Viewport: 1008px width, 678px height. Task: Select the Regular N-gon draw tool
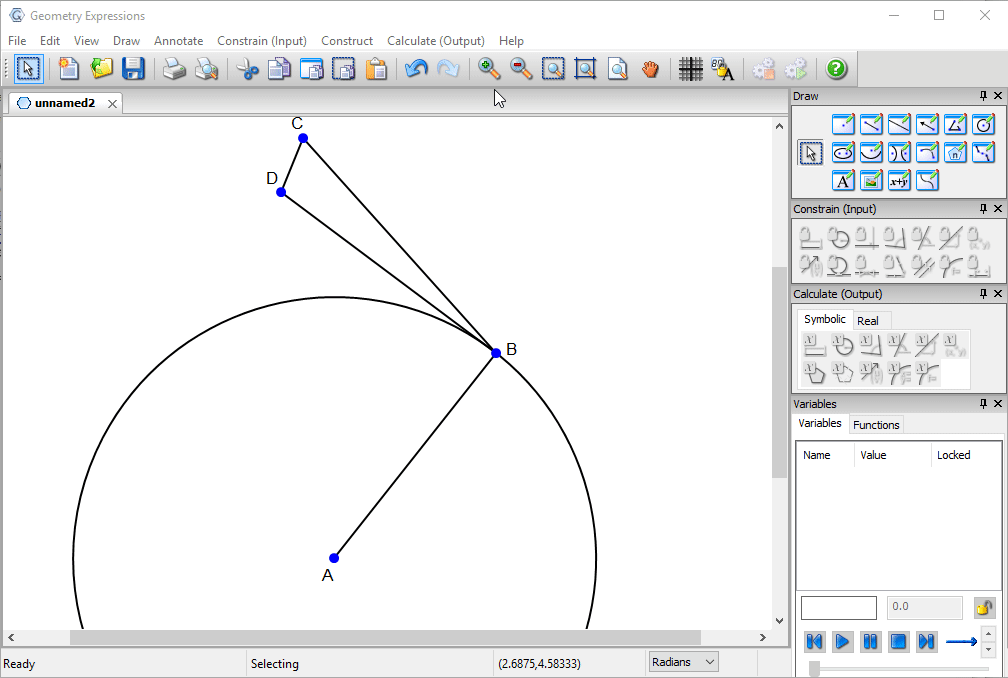pos(955,152)
